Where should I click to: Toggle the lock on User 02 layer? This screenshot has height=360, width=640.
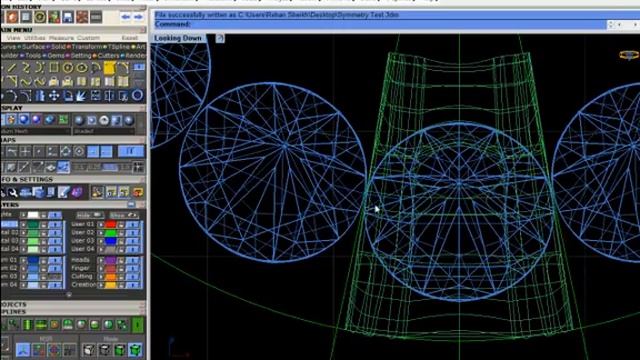[121, 233]
